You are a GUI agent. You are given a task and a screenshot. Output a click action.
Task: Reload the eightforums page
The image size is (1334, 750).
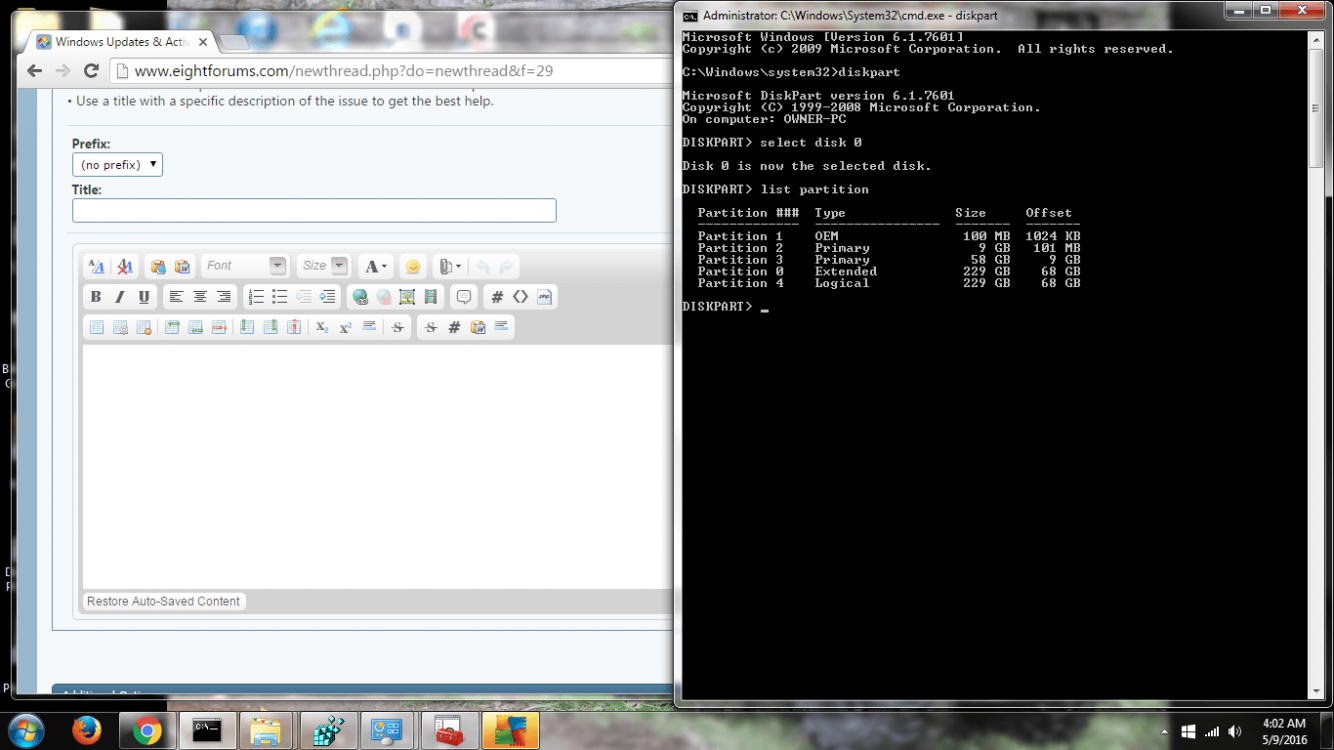click(91, 71)
